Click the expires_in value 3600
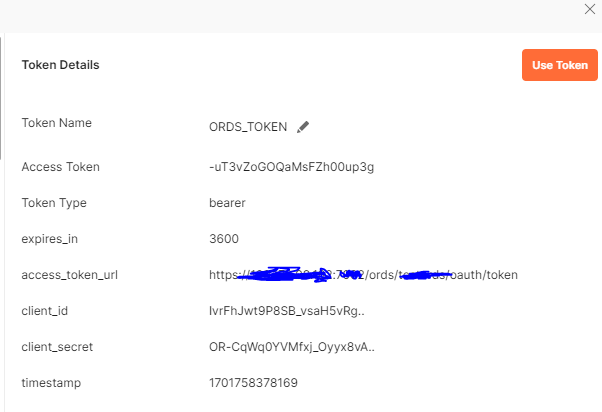This screenshot has width=602, height=412. click(224, 239)
